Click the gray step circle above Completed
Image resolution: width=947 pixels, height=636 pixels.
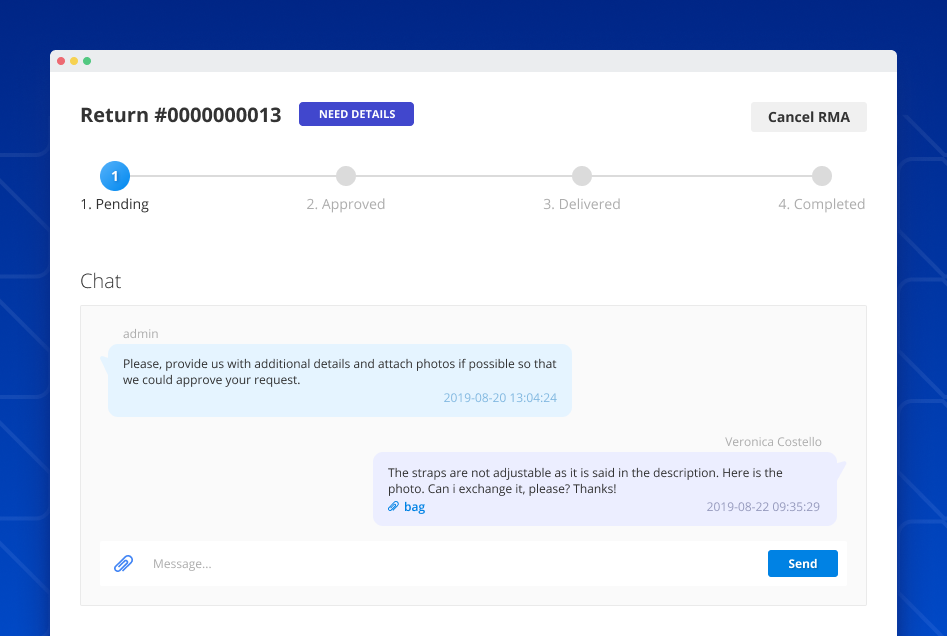(822, 175)
